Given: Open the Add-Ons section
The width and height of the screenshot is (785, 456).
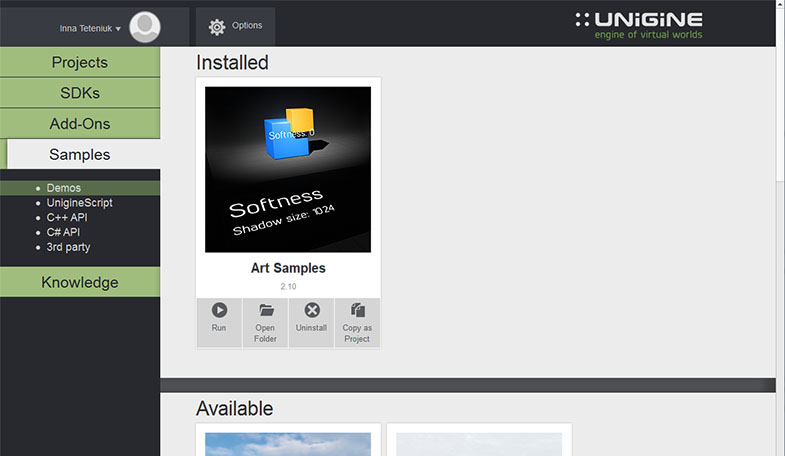Looking at the screenshot, I should (80, 124).
